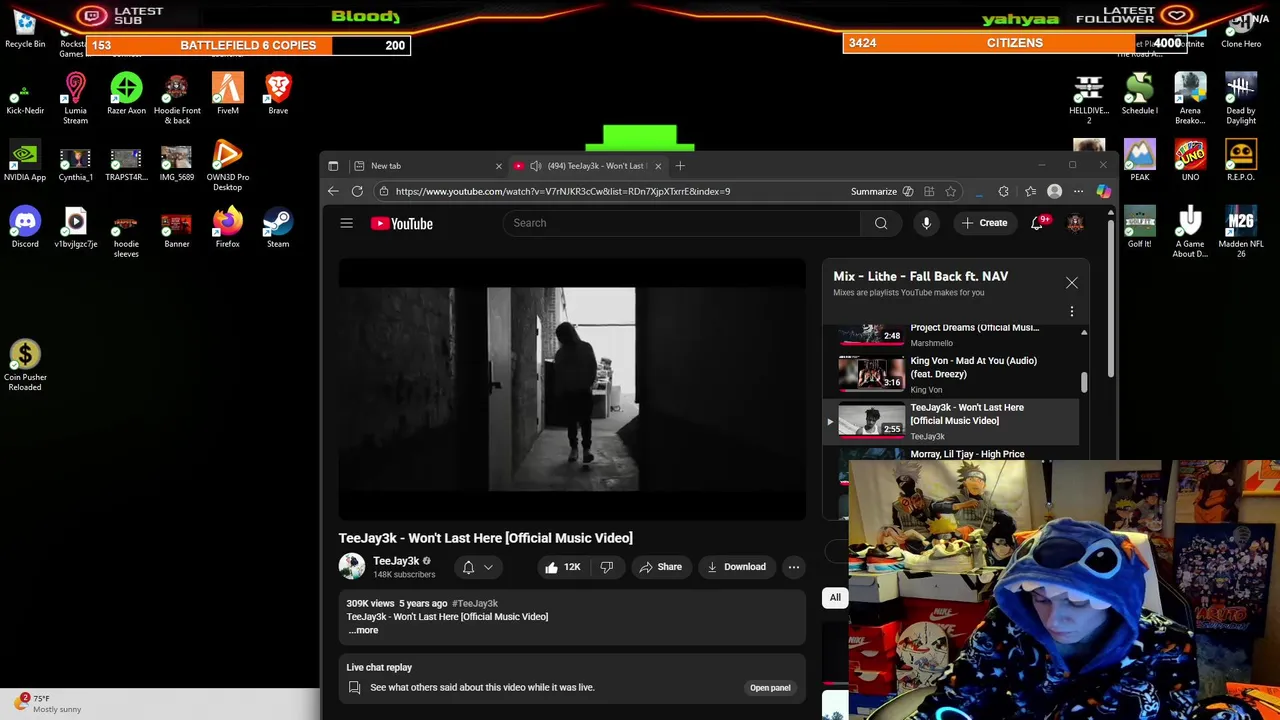Open YouTube notifications bell
The image size is (1280, 720).
(x=1037, y=223)
